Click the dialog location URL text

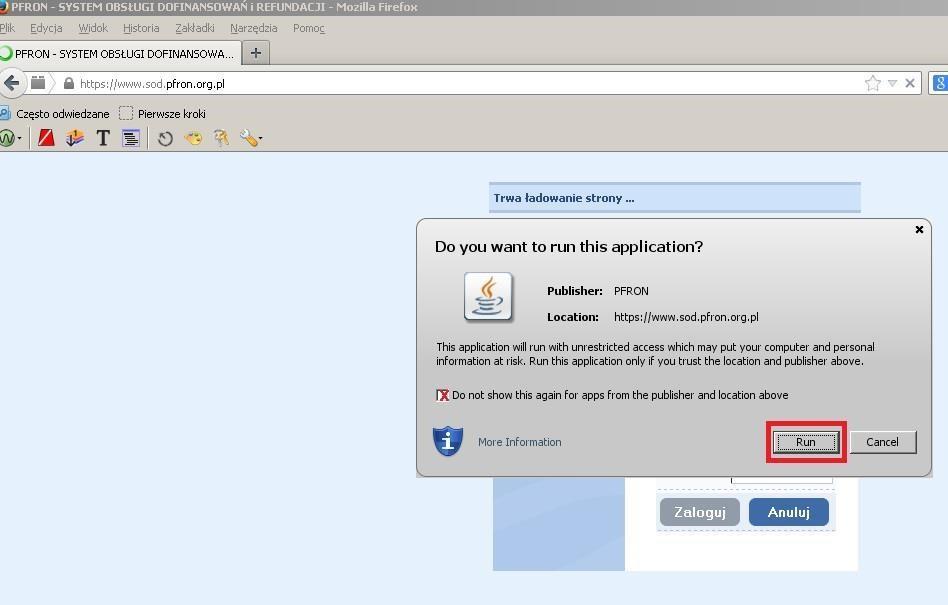[686, 317]
